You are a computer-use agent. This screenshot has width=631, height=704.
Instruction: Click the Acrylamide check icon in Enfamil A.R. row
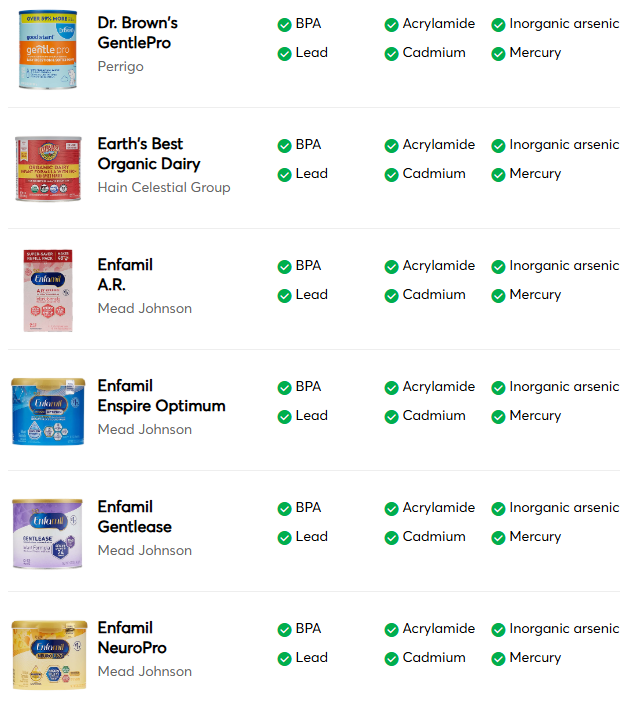click(392, 267)
